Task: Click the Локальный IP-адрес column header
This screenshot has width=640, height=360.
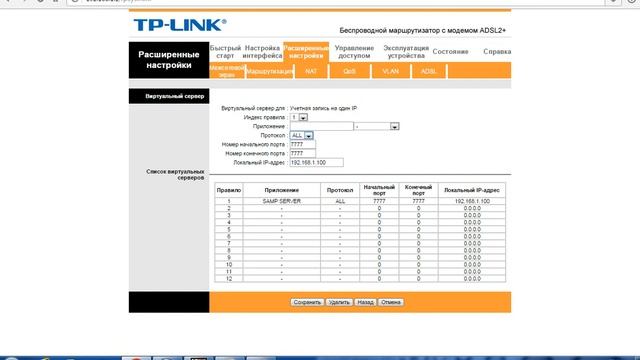Action: [x=472, y=190]
